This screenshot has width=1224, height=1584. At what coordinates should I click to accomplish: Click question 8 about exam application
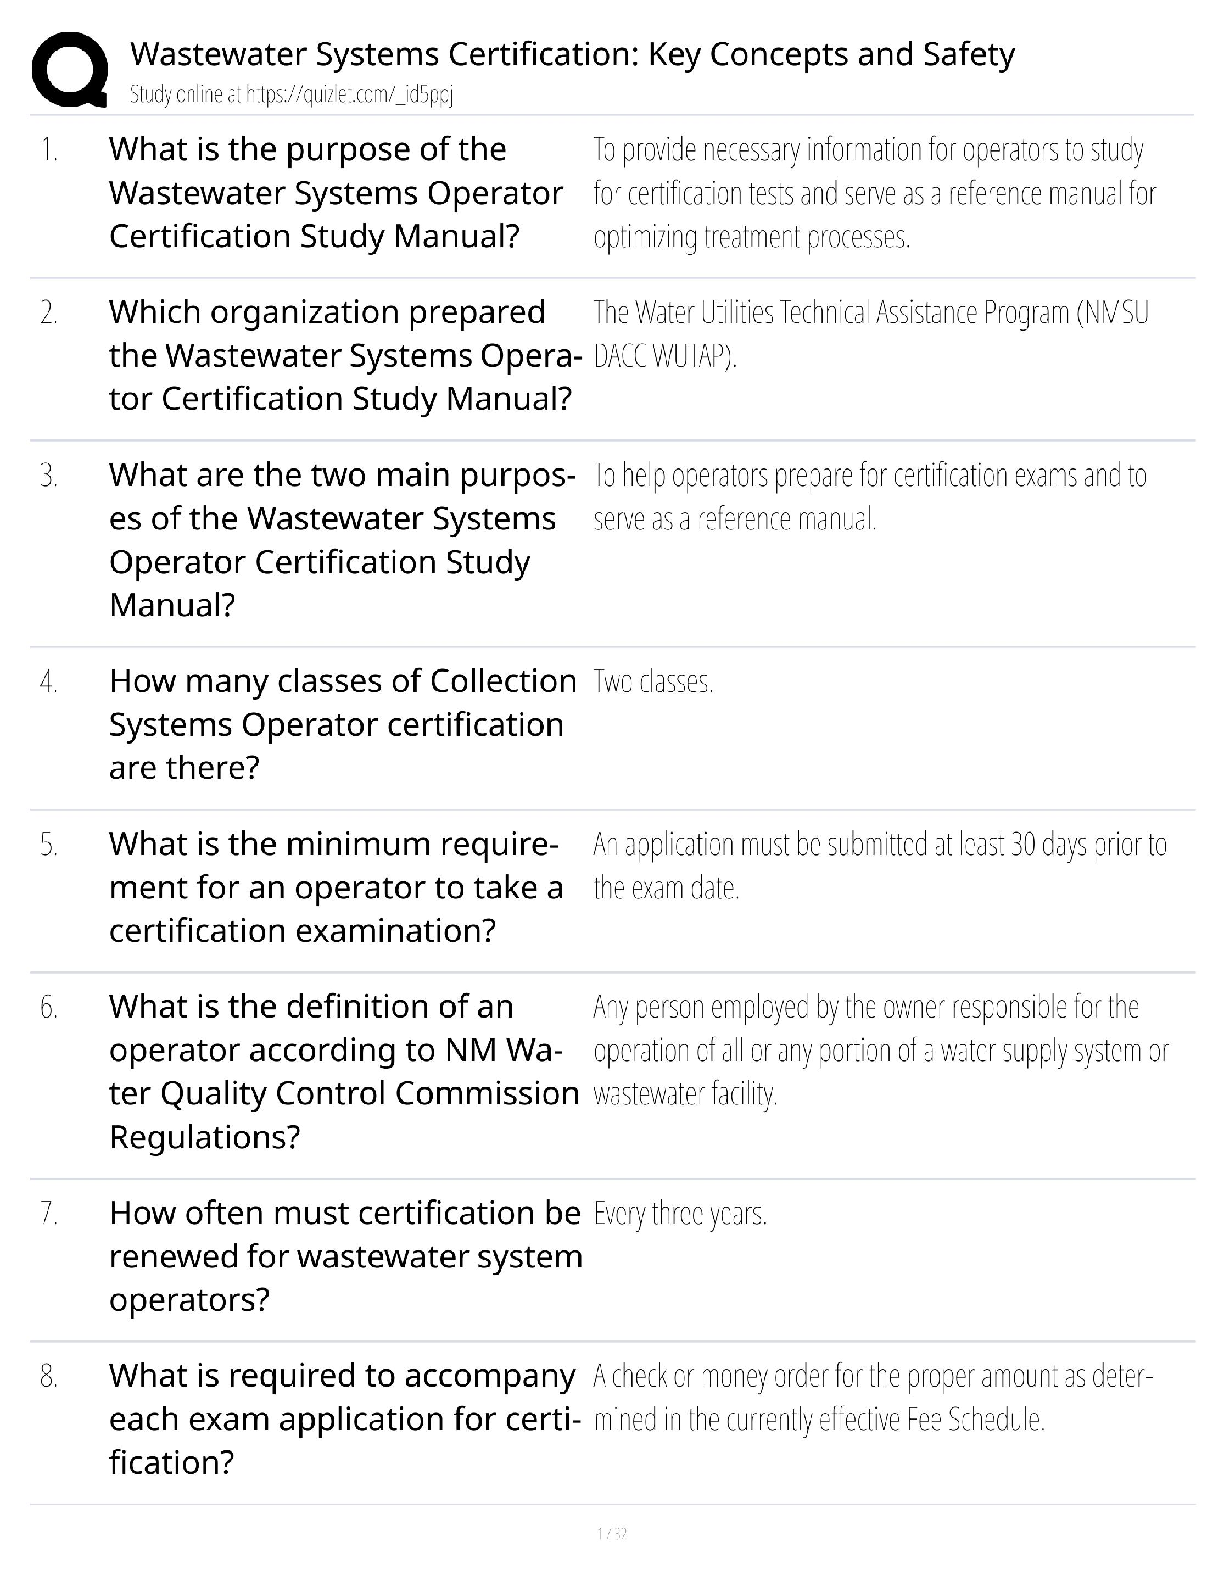342,1419
